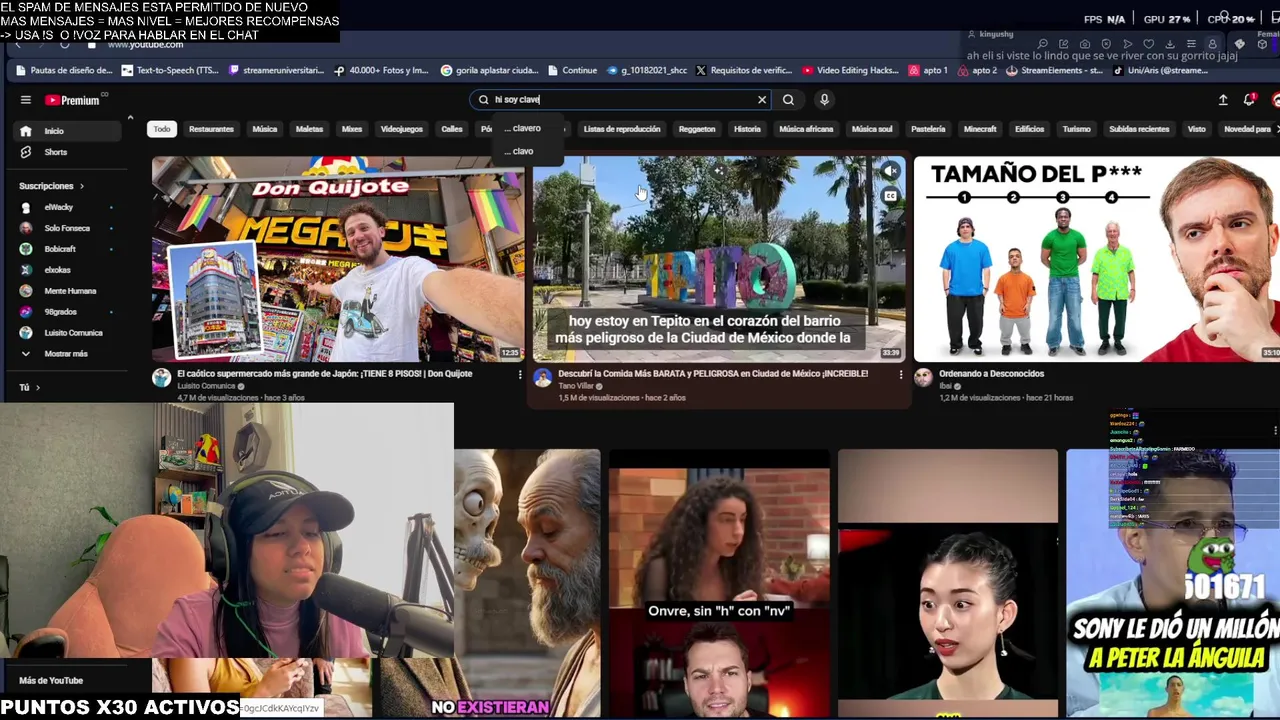Expand the Suscripciones section

(x=51, y=186)
